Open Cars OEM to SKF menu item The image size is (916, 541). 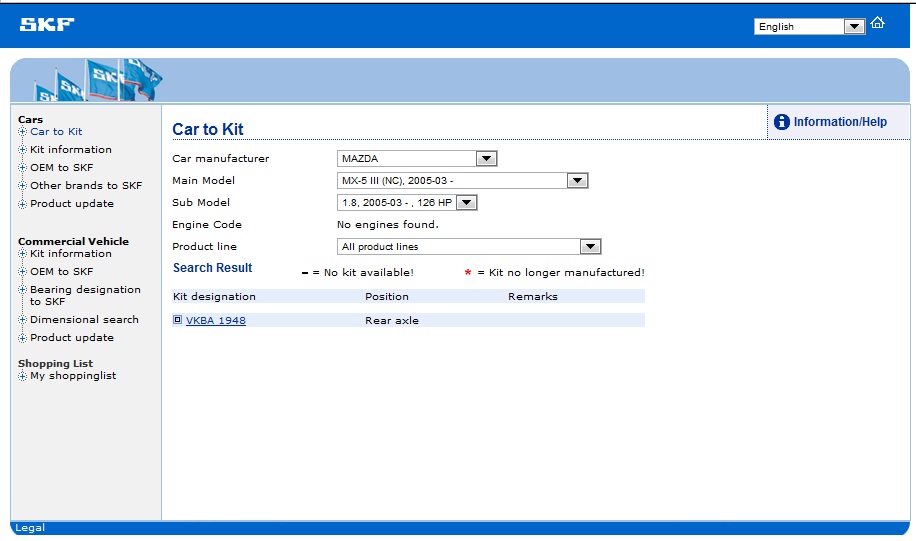pos(61,168)
